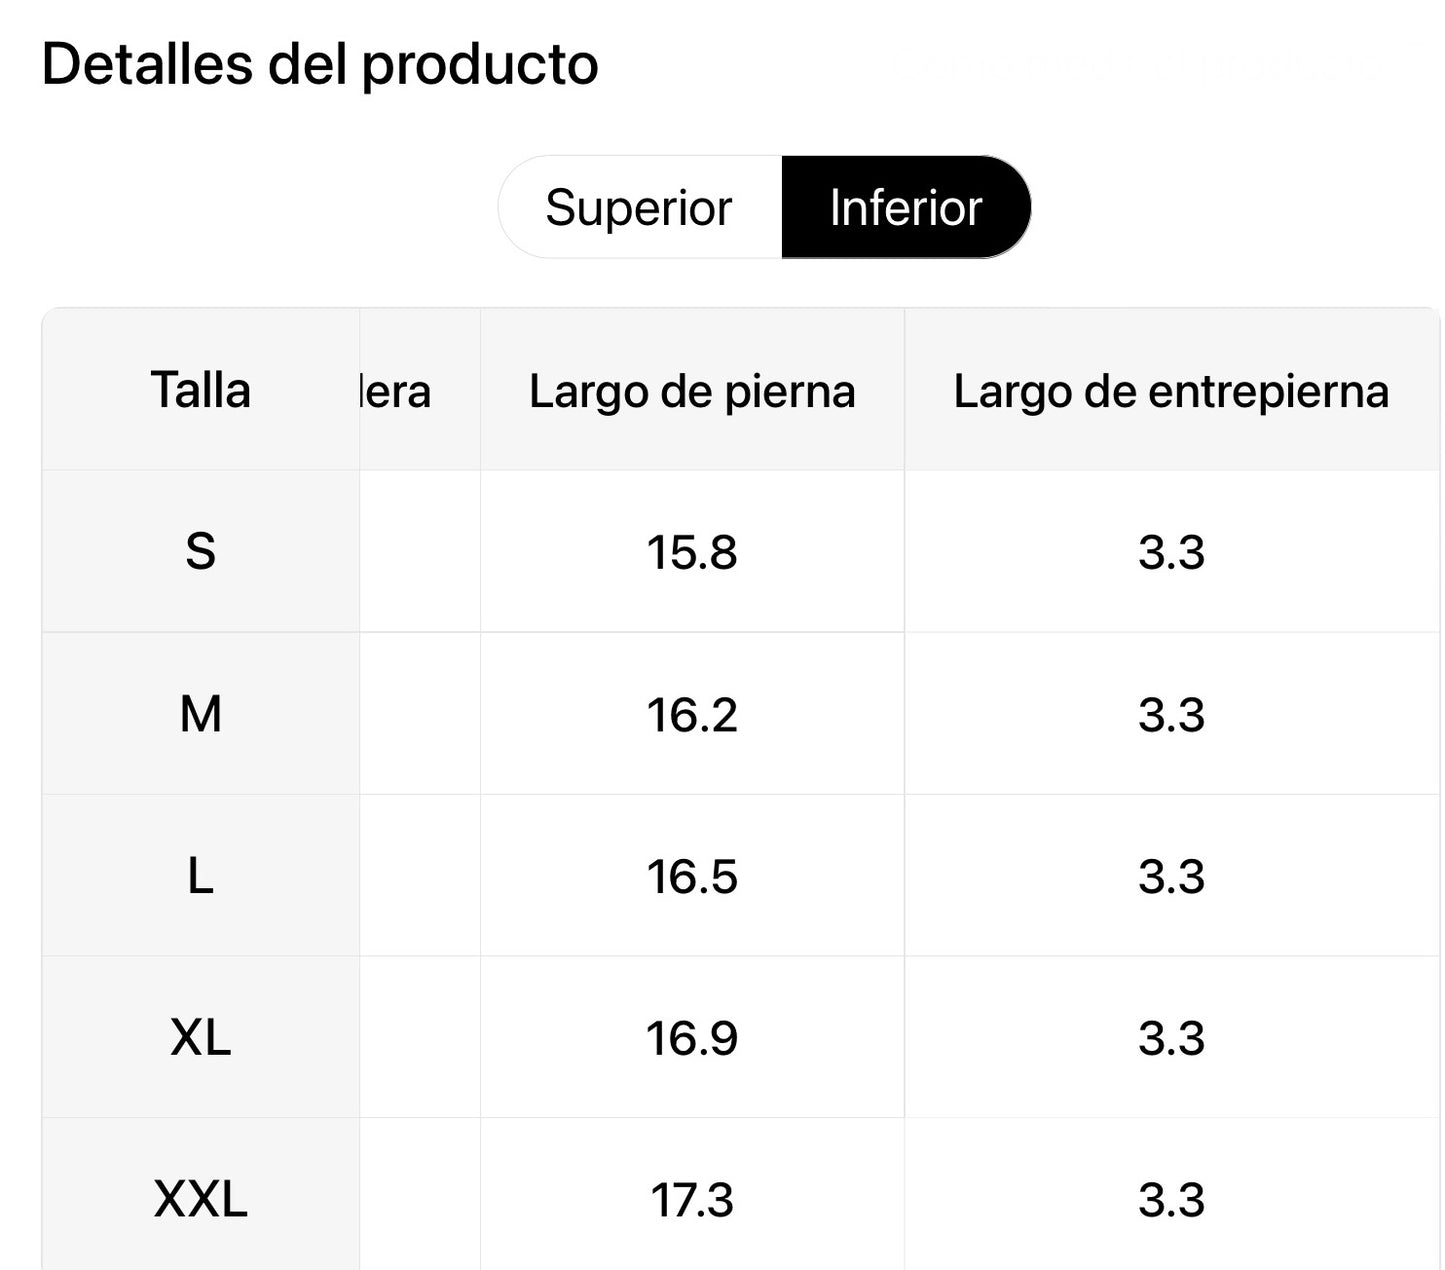This screenshot has width=1445, height=1270.
Task: Click the Talla column header
Action: pos(200,390)
